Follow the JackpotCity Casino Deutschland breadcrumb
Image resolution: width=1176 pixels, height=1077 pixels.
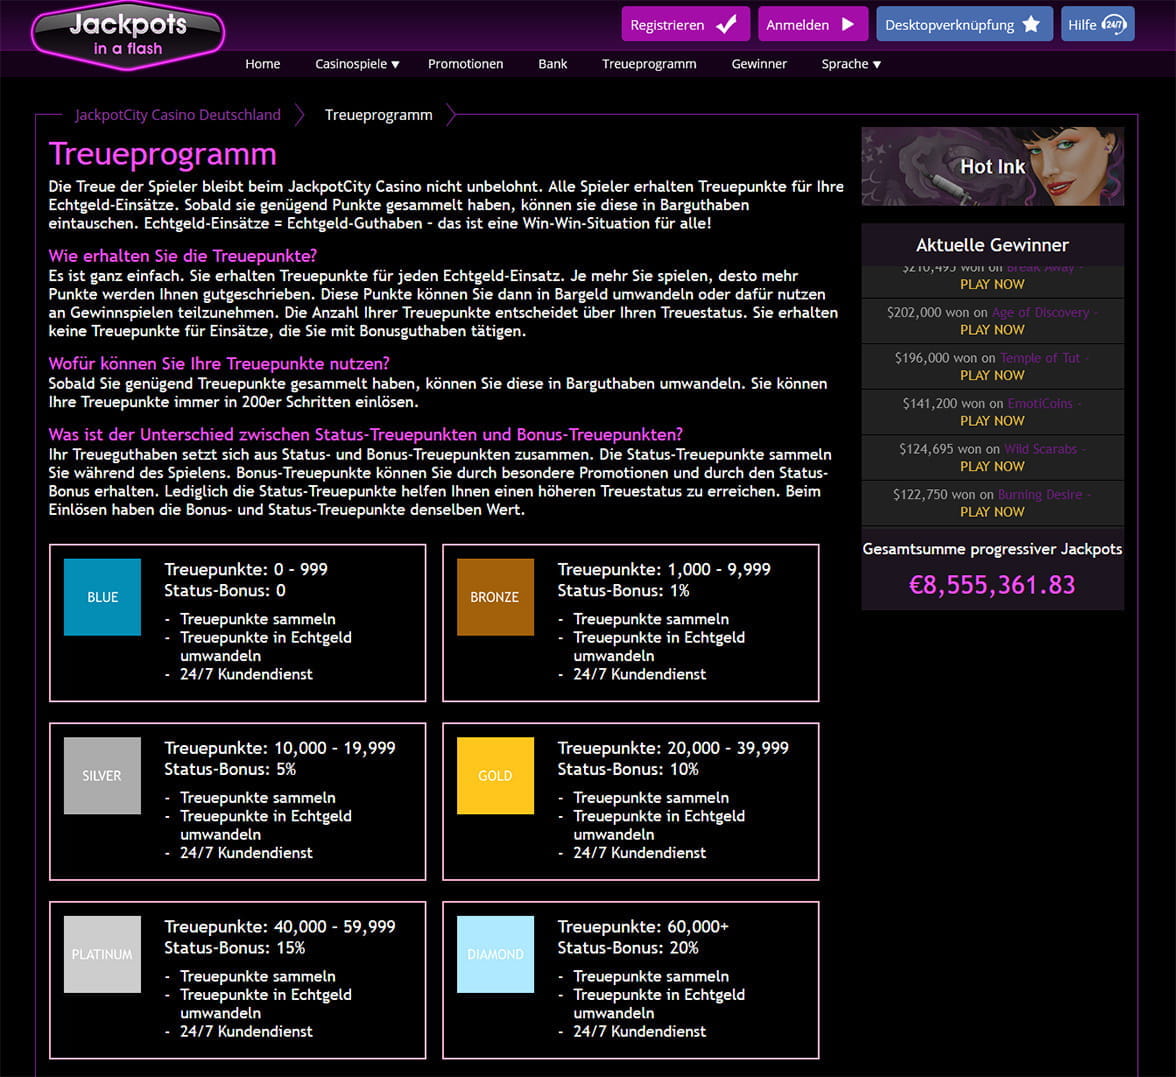point(178,115)
